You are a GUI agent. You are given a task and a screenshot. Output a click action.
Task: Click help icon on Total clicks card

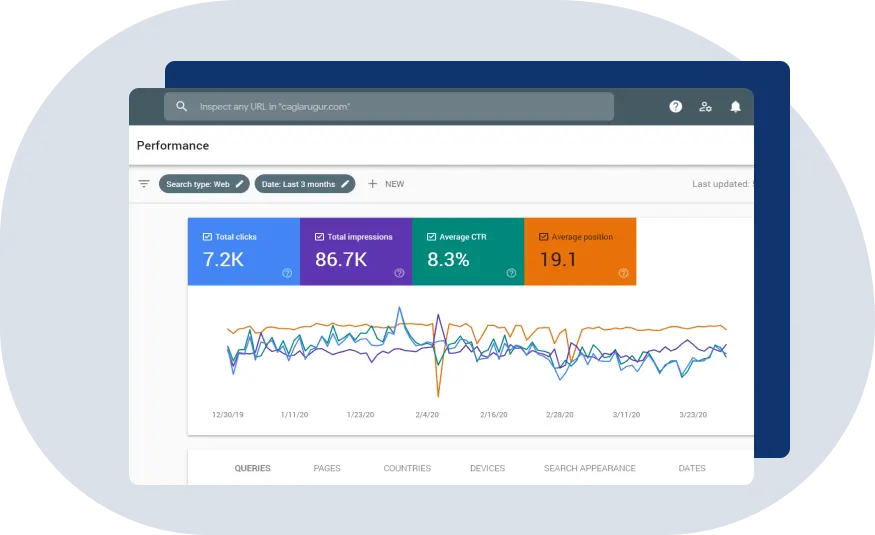(x=287, y=273)
